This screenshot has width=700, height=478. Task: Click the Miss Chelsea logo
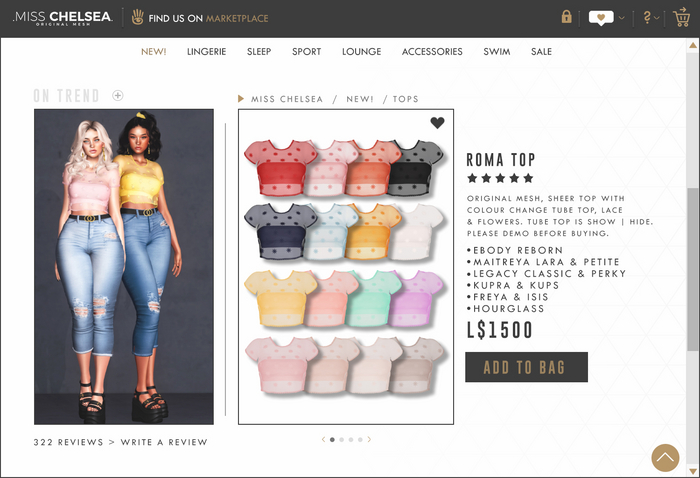pos(62,18)
